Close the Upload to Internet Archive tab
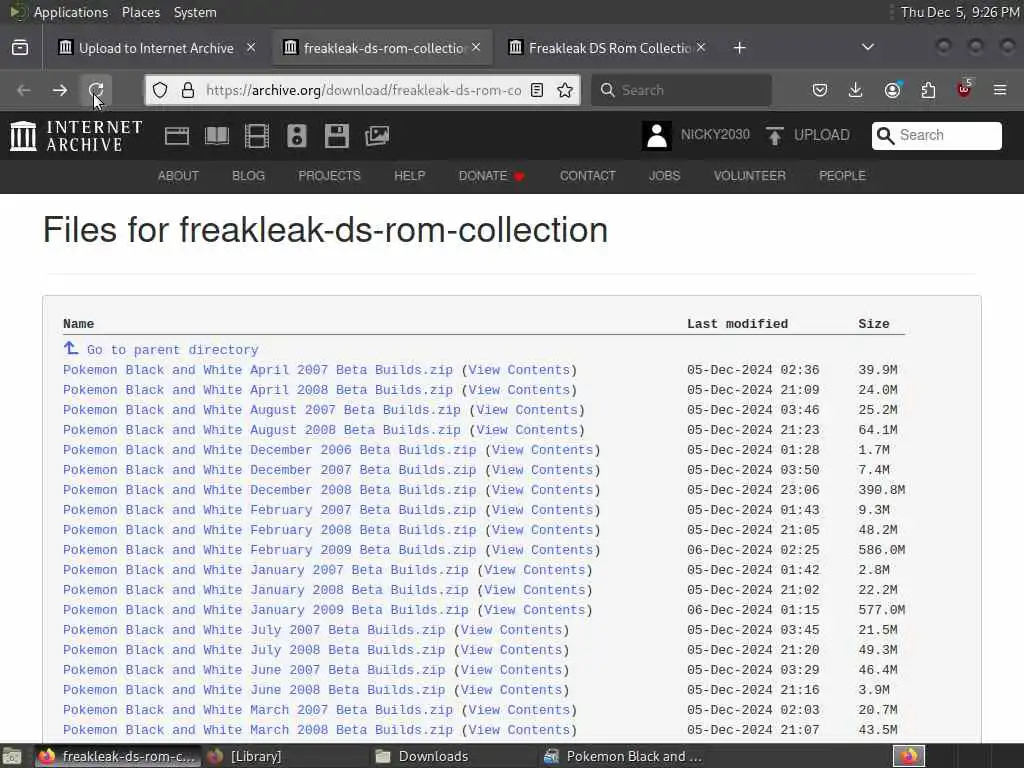 251,47
